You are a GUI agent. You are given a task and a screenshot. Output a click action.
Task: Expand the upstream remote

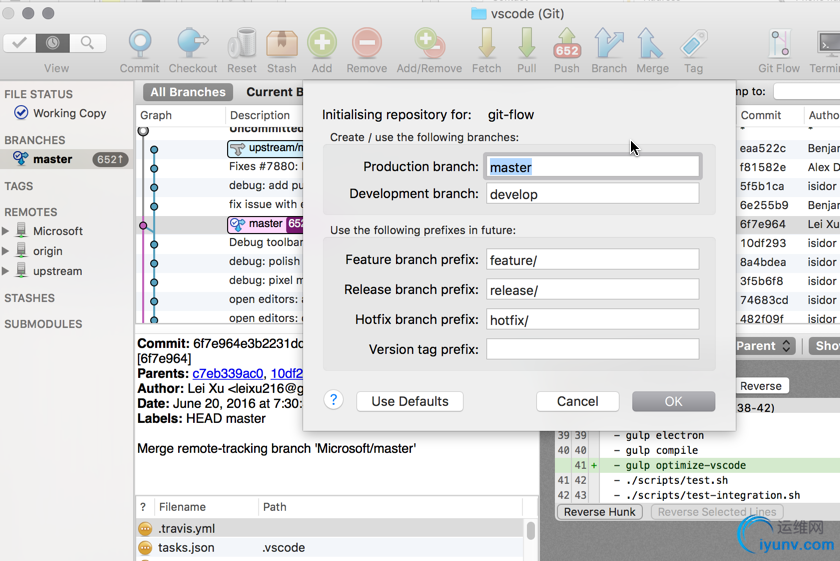5,271
